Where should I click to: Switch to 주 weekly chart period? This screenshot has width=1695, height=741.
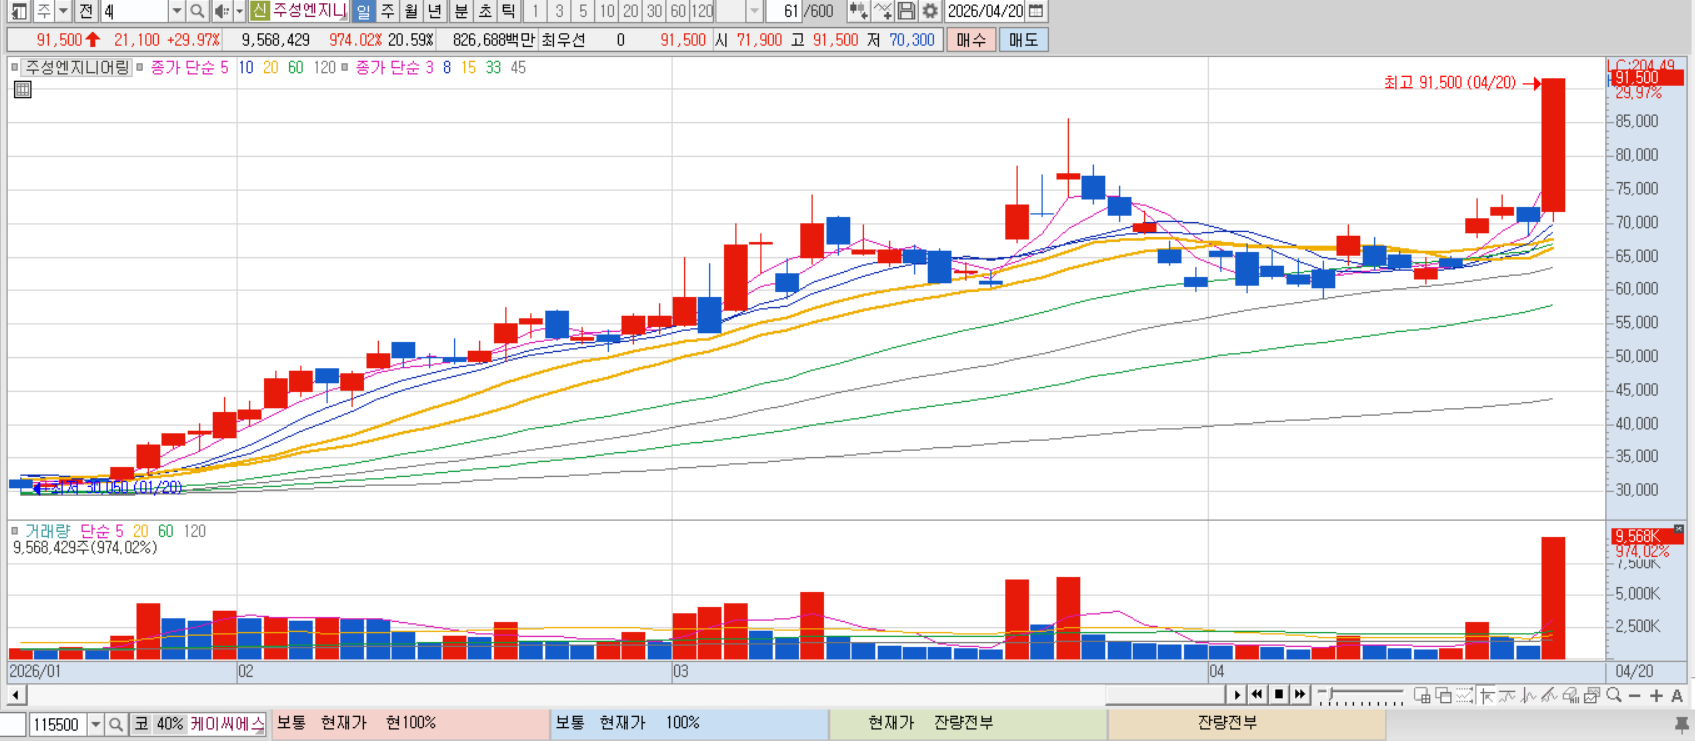pos(387,11)
